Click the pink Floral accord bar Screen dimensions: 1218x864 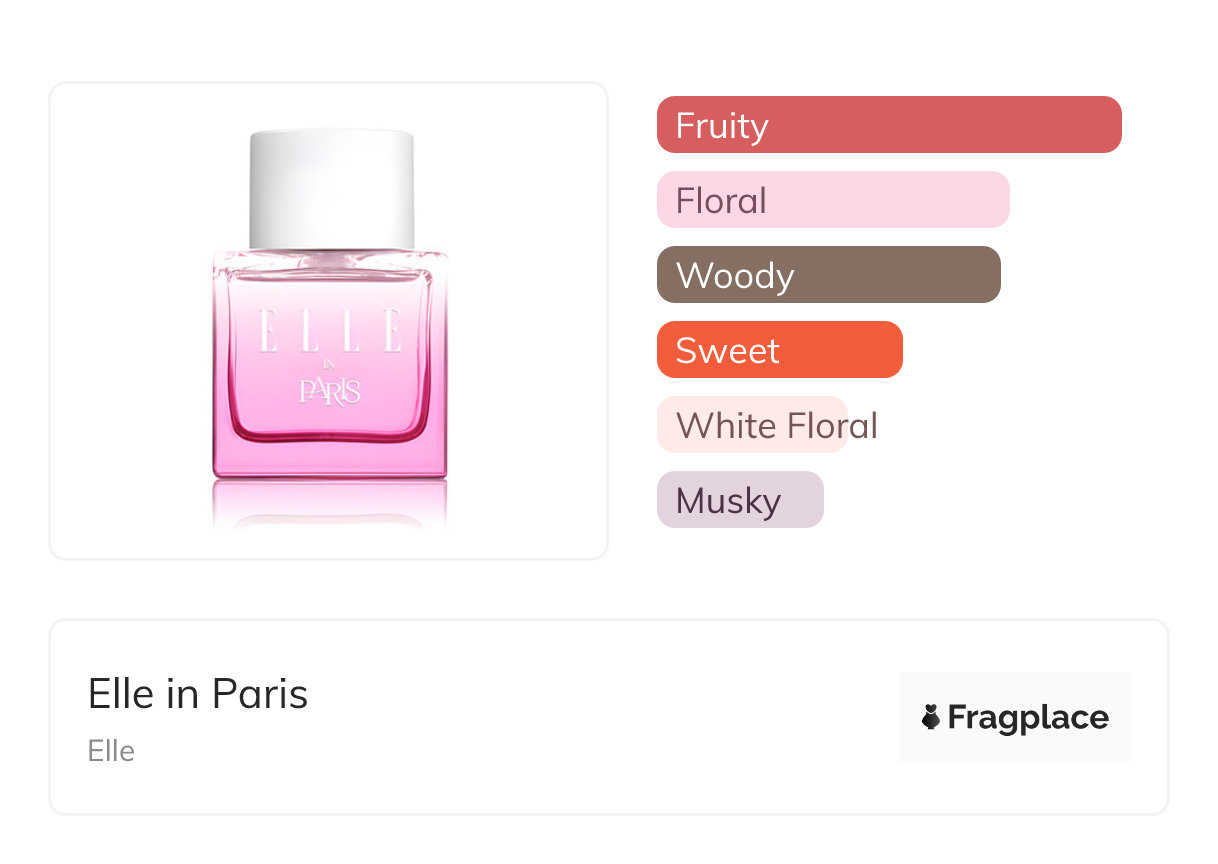[x=832, y=200]
